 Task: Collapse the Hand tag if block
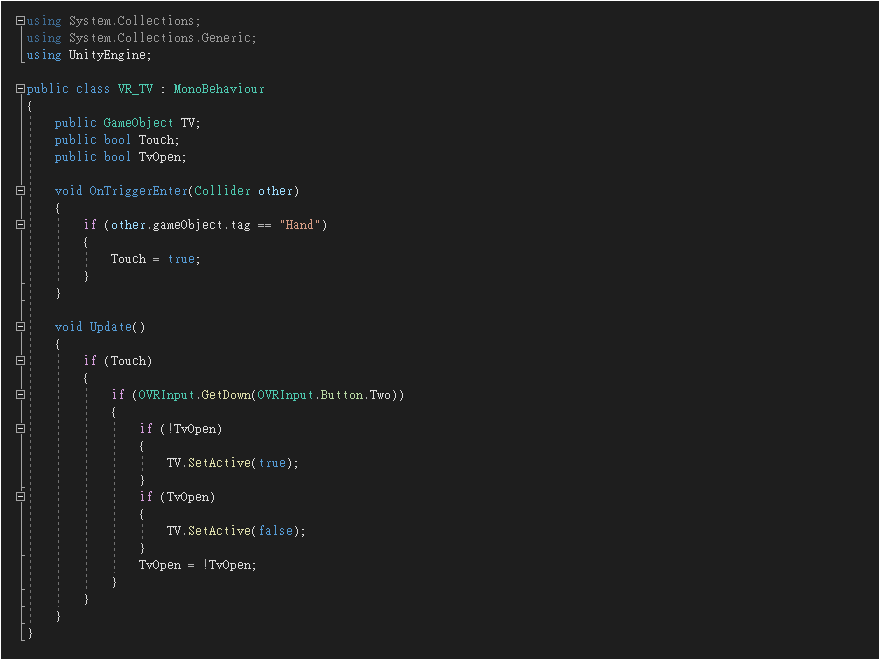pos(20,224)
